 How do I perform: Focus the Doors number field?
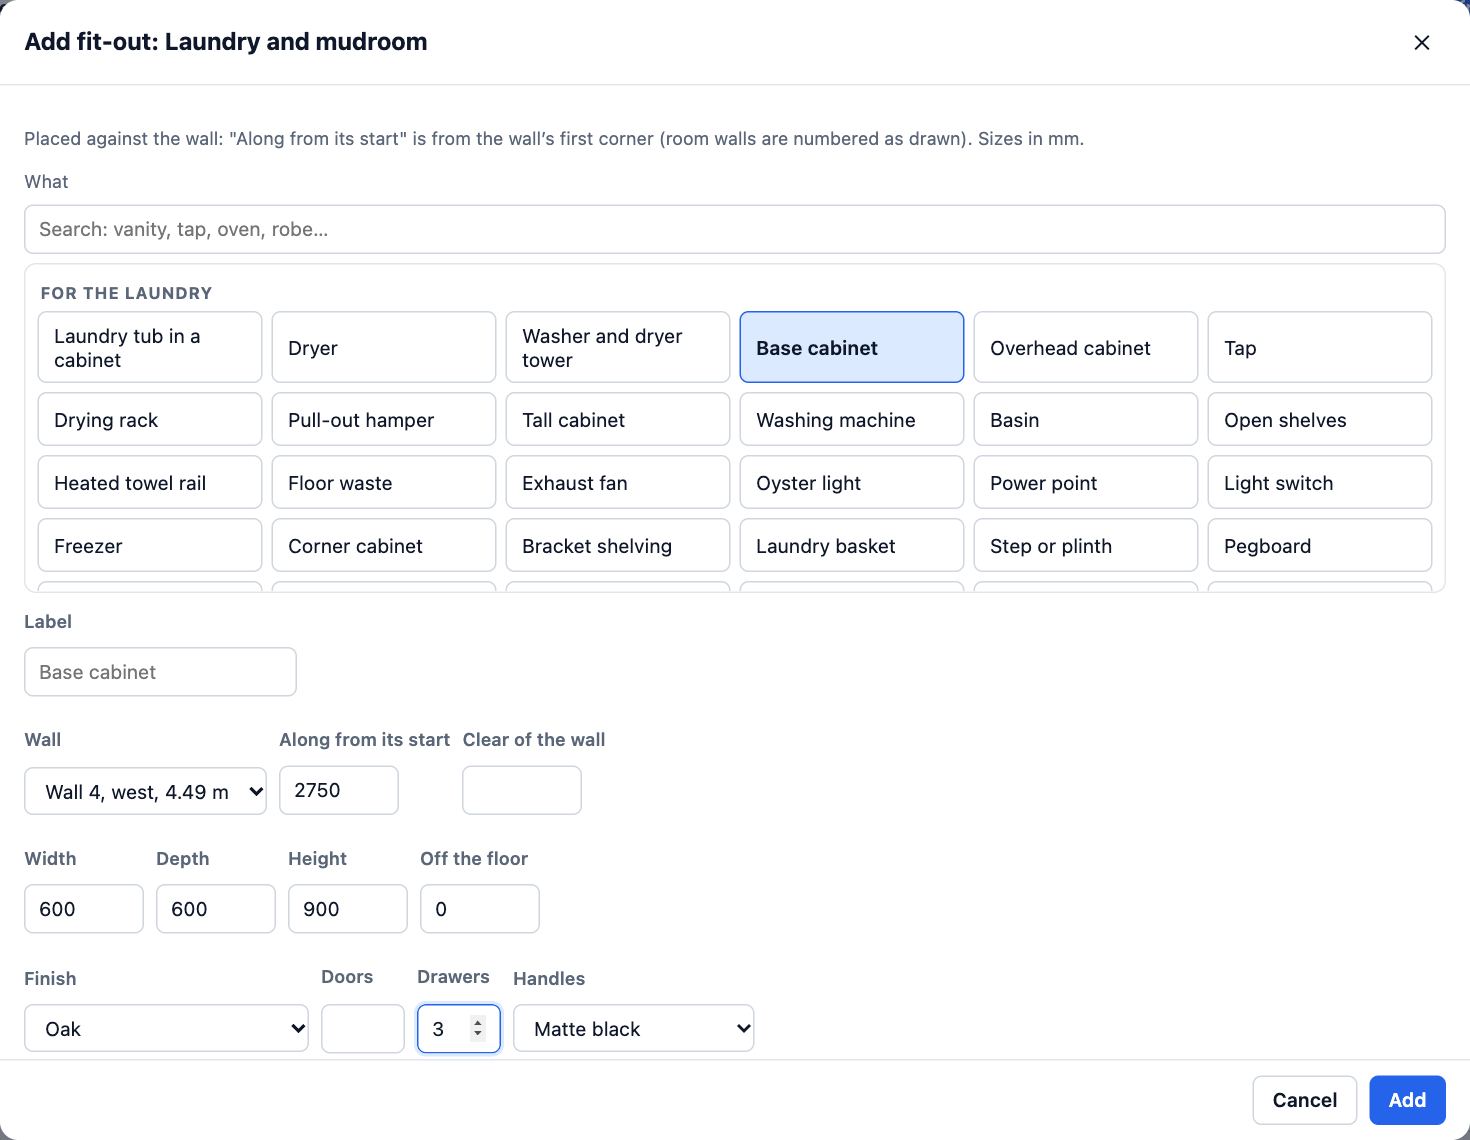(x=363, y=1028)
